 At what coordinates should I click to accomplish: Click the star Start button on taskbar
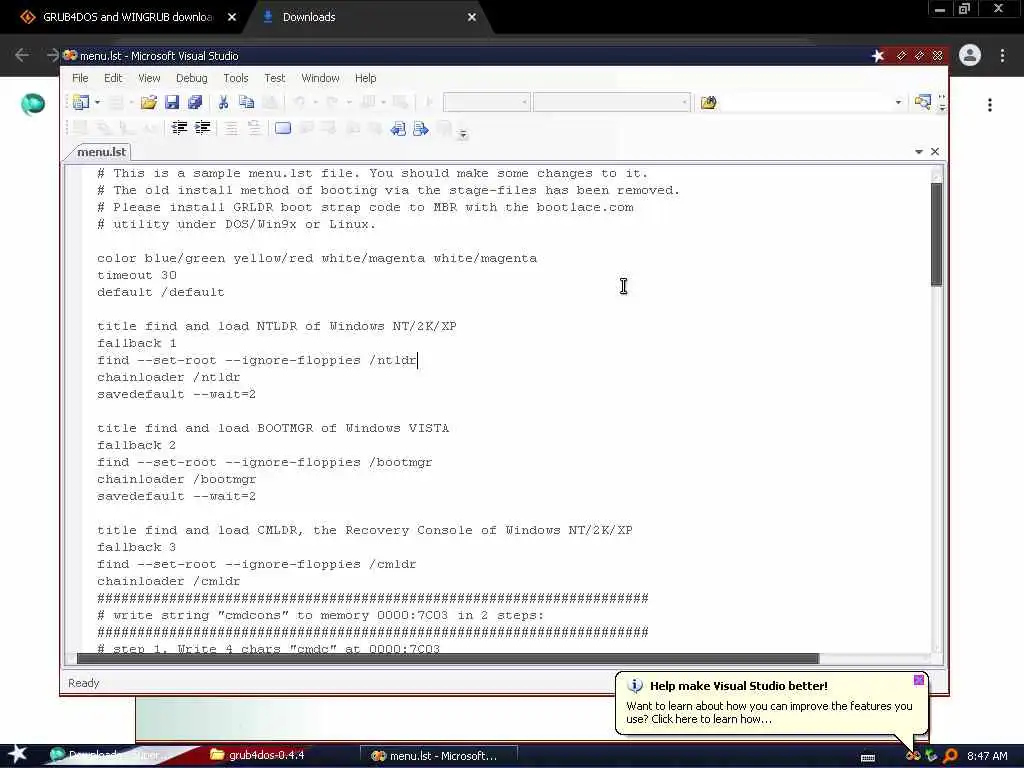pos(17,754)
